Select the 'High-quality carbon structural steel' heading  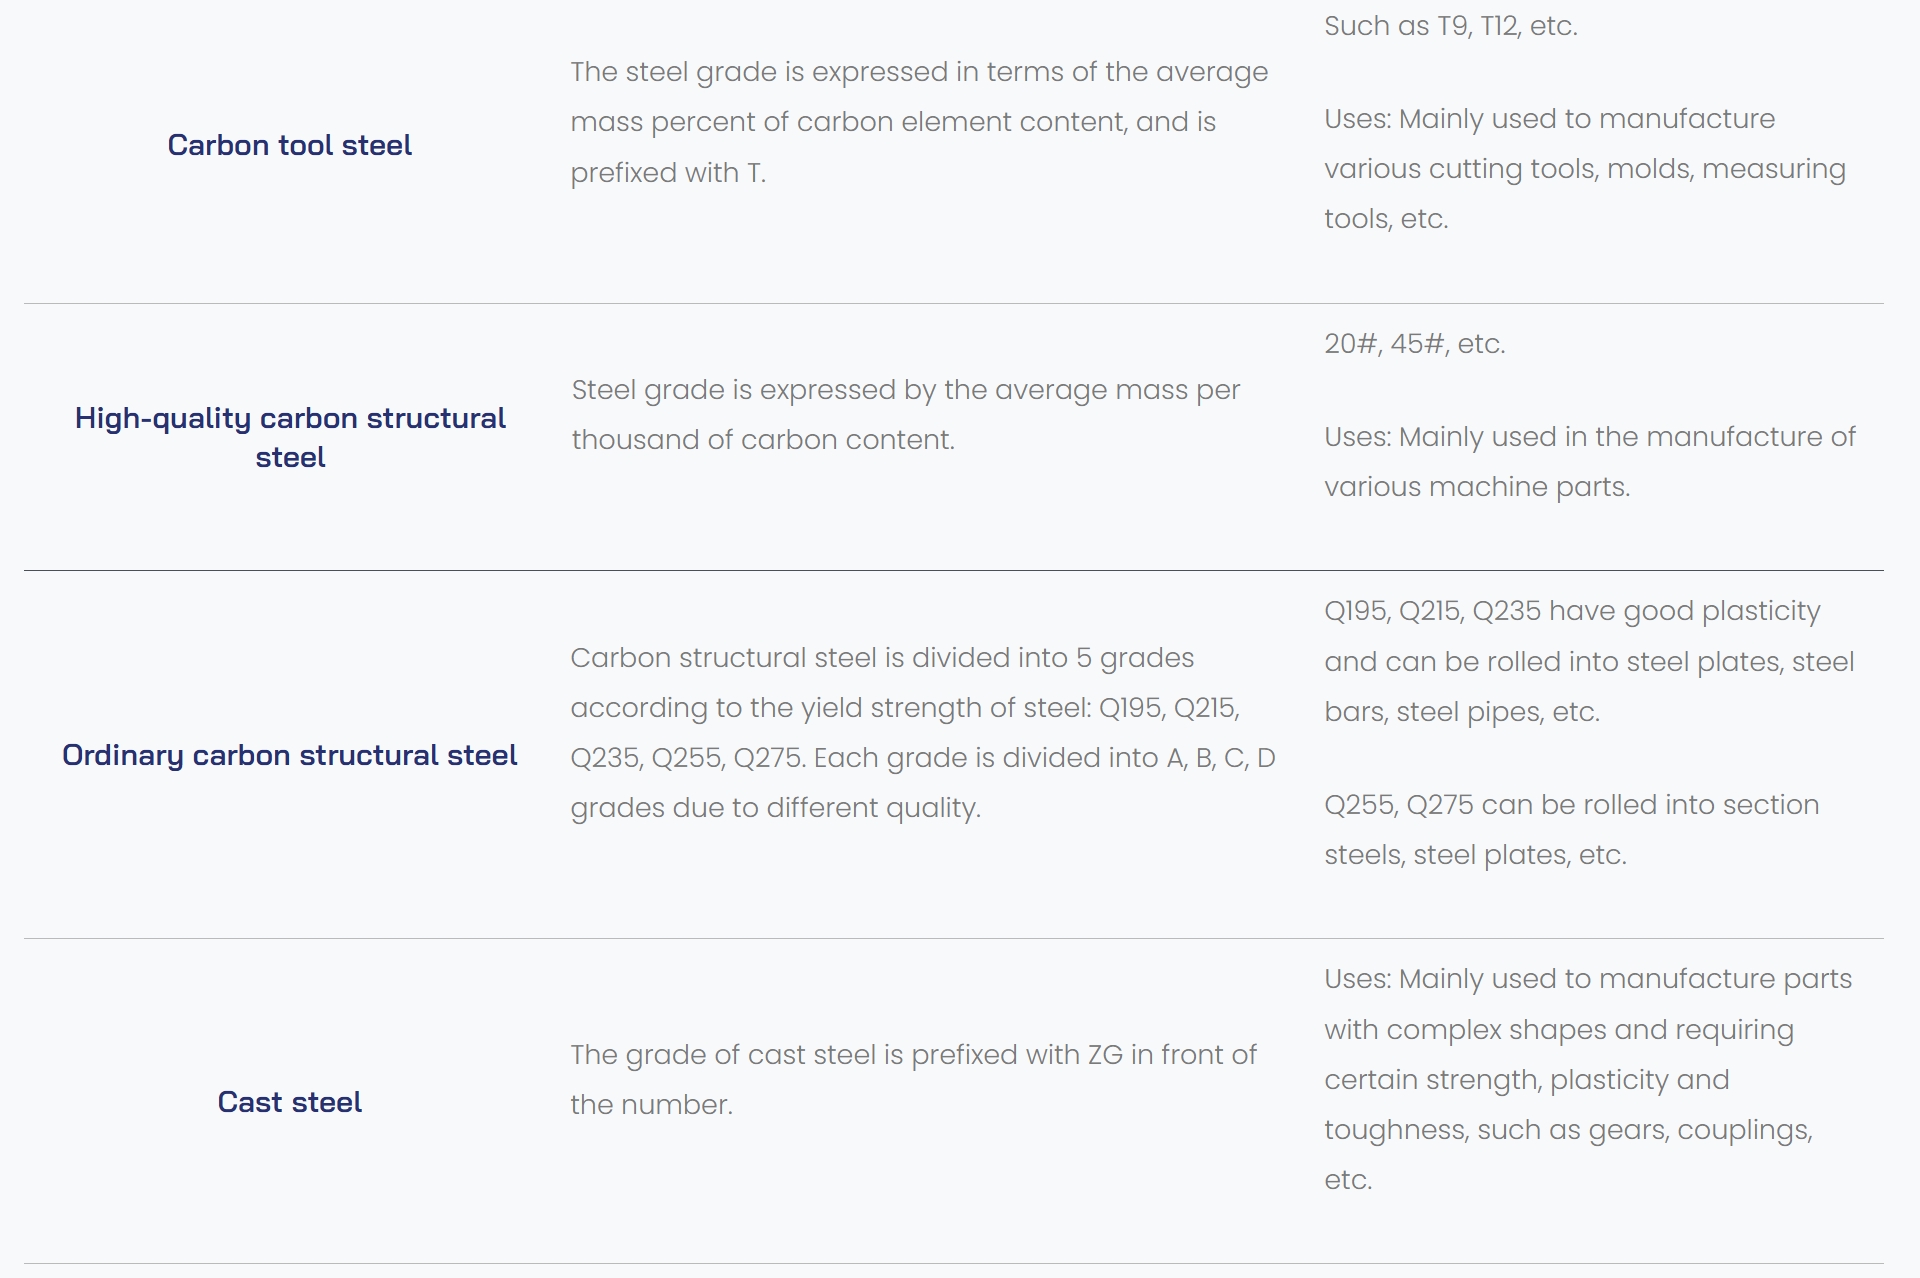(x=290, y=437)
